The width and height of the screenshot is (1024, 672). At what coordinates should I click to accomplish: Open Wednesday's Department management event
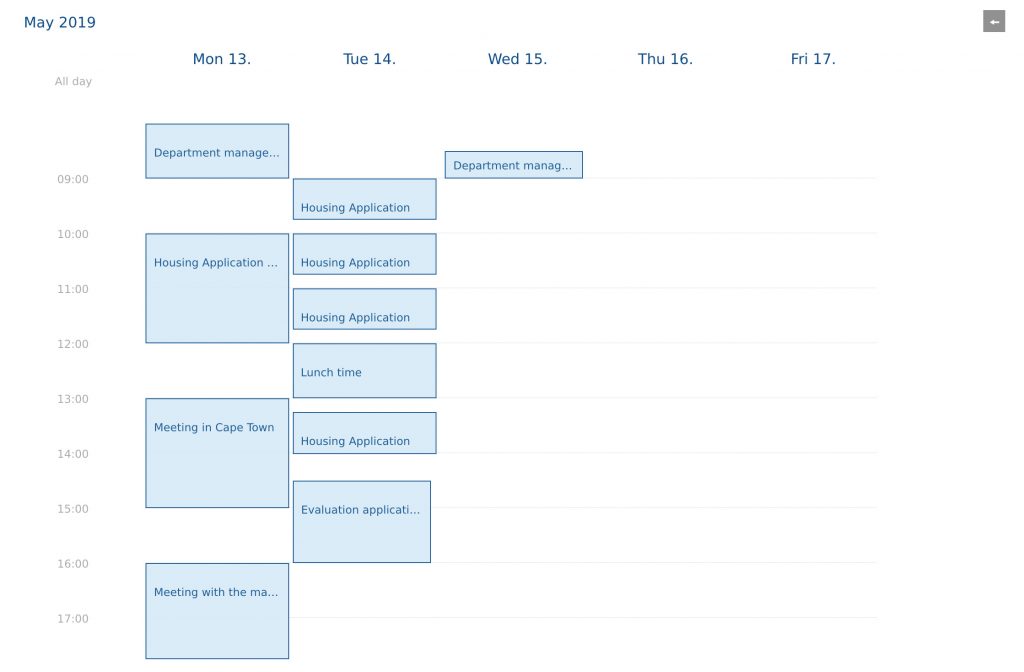pyautogui.click(x=513, y=165)
